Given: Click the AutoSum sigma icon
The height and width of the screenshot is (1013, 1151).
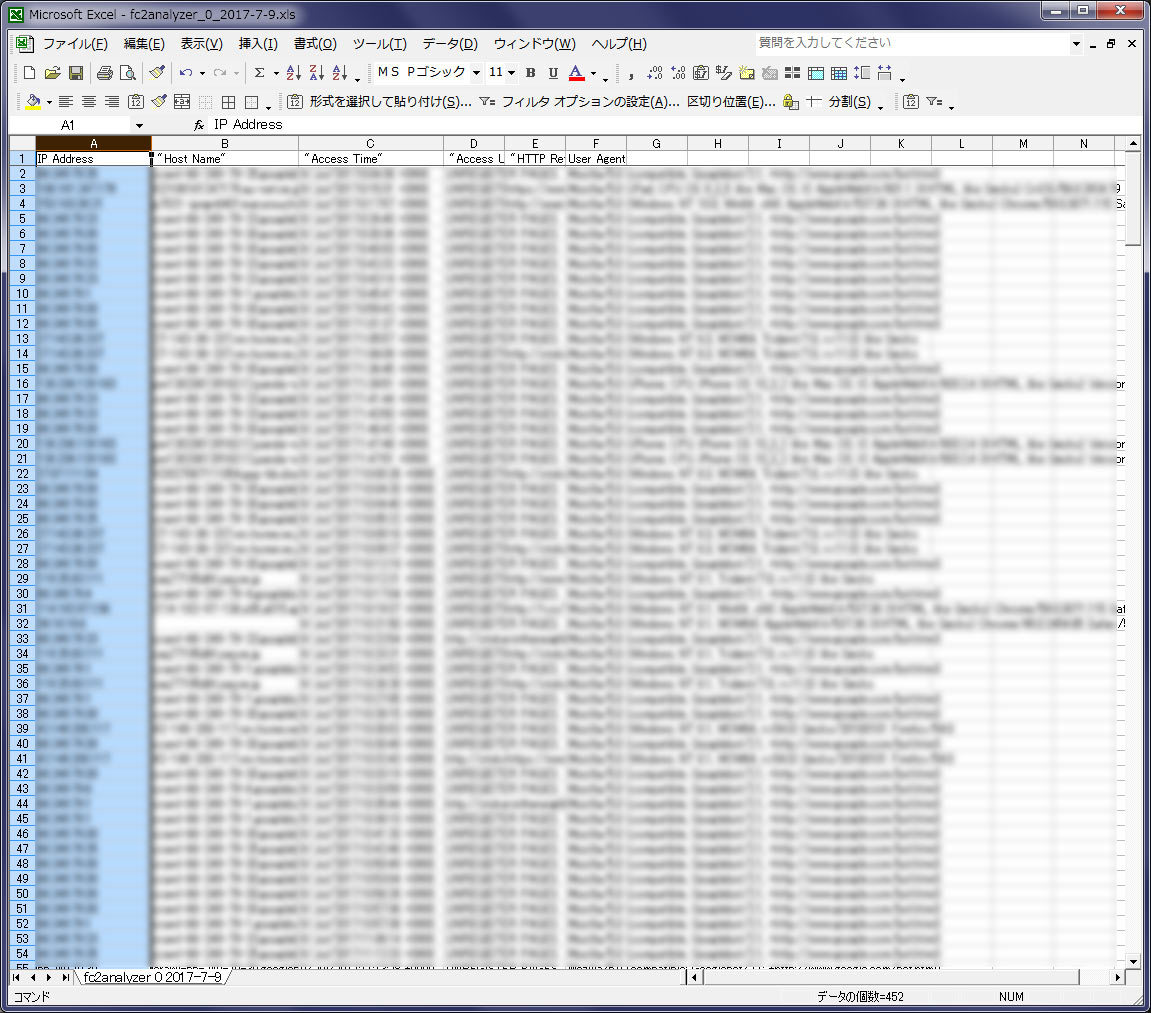Looking at the screenshot, I should [259, 73].
